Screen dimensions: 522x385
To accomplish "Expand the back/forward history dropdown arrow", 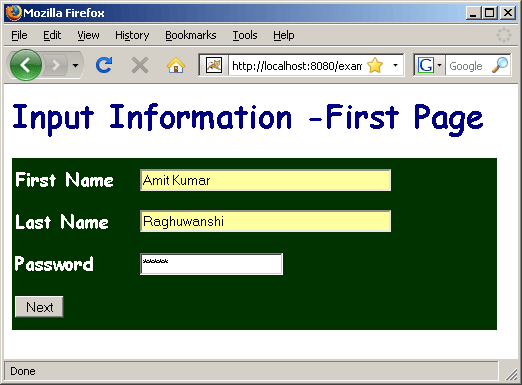I will point(76,65).
